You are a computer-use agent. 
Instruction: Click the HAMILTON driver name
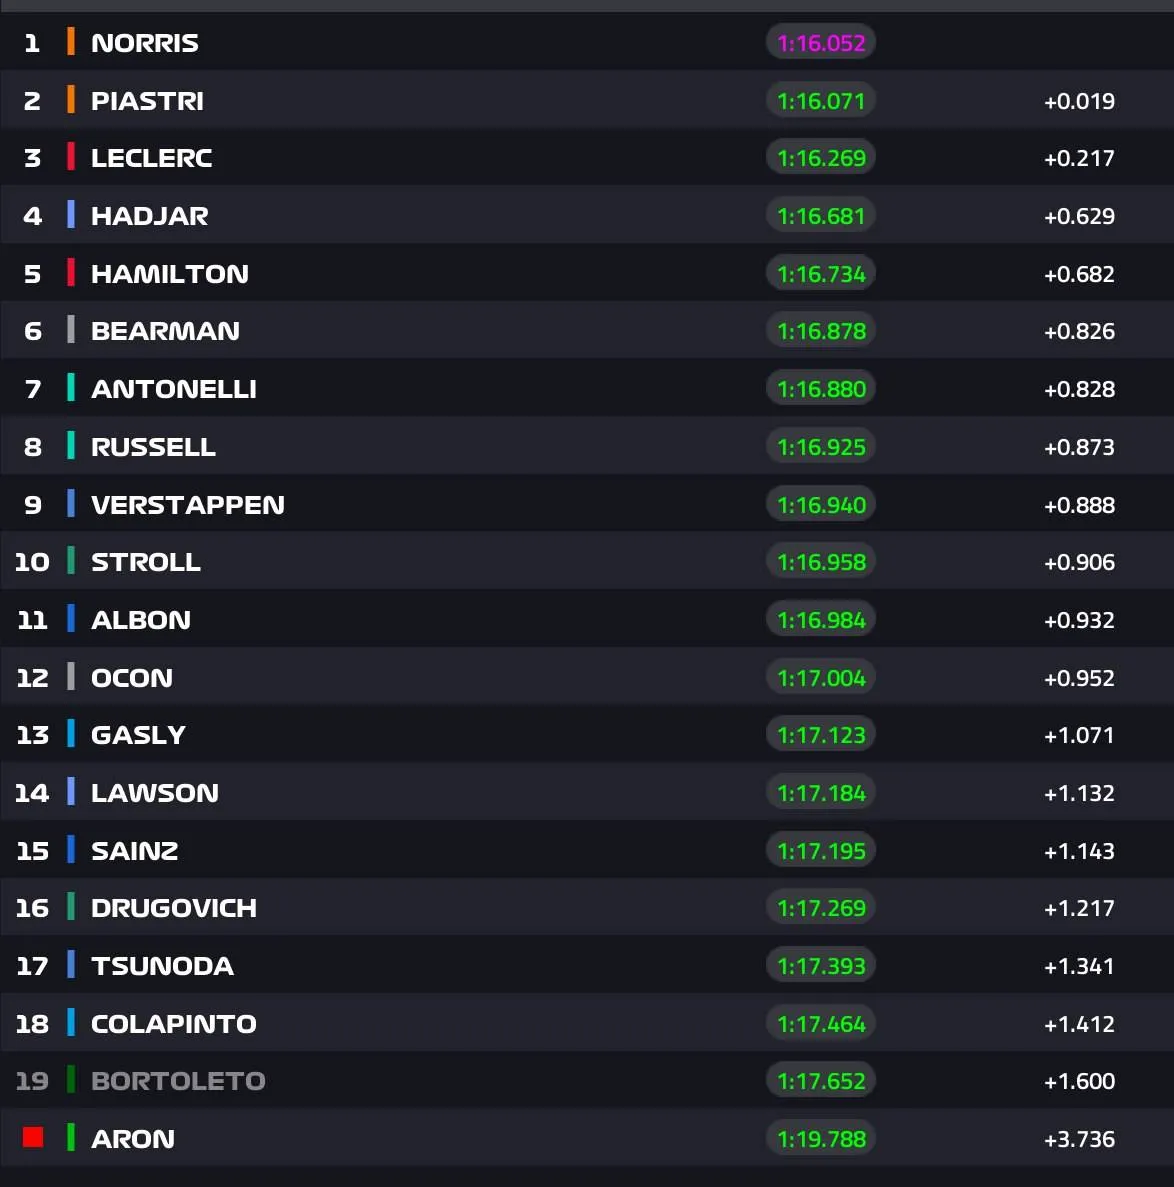coord(170,273)
